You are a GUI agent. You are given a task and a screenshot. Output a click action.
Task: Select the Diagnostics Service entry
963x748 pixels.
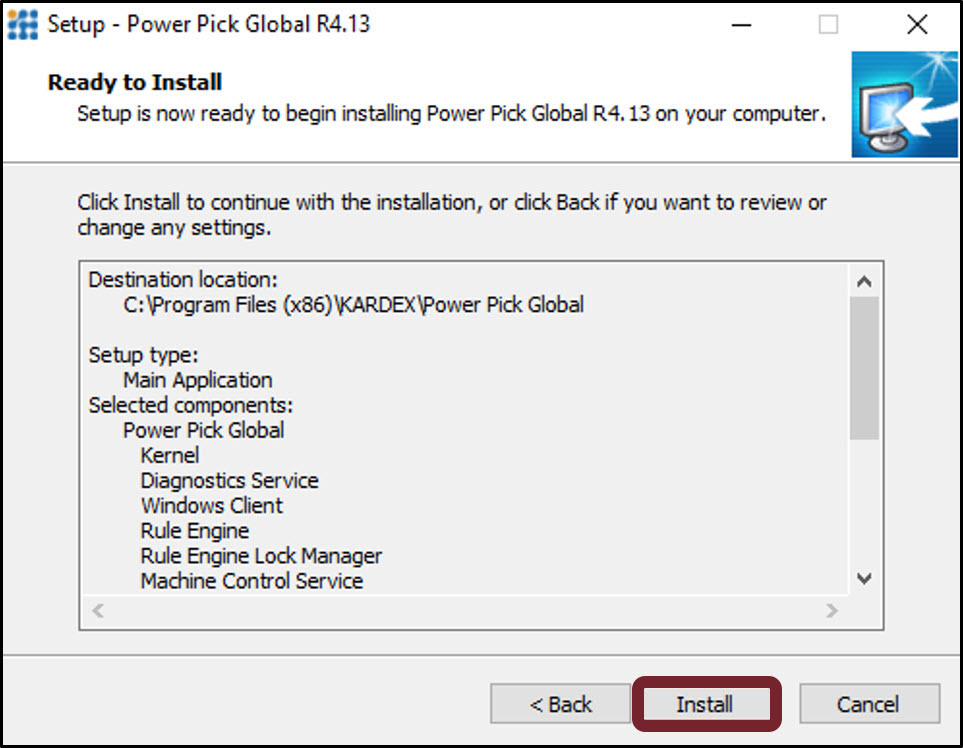click(229, 480)
